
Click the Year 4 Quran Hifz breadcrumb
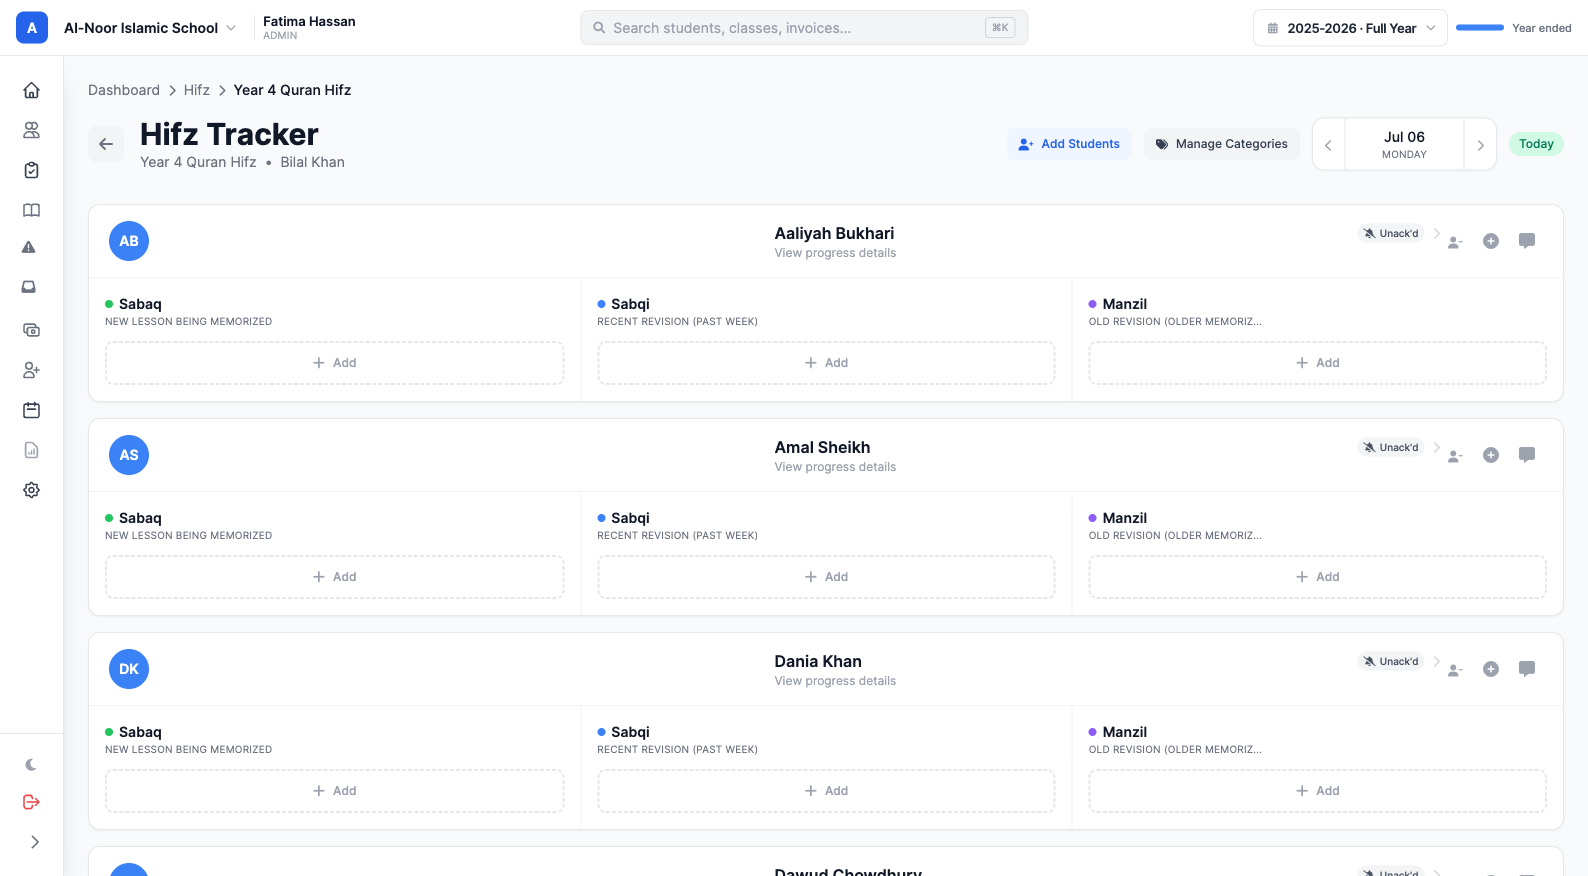(292, 90)
